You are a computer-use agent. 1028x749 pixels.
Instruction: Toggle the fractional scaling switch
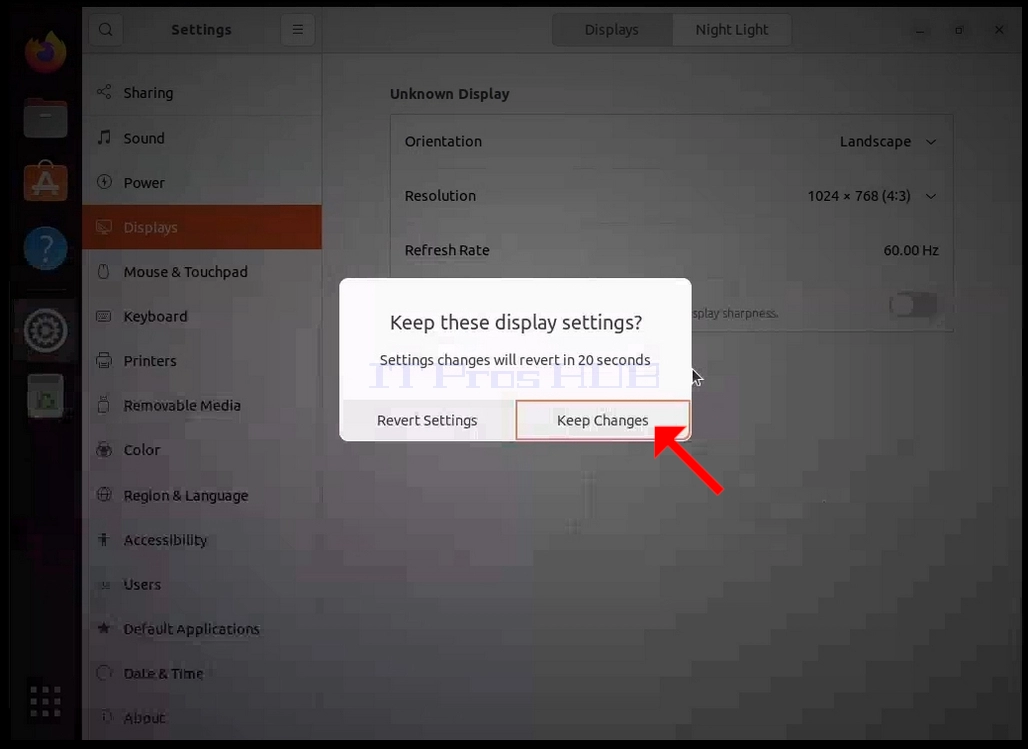913,305
